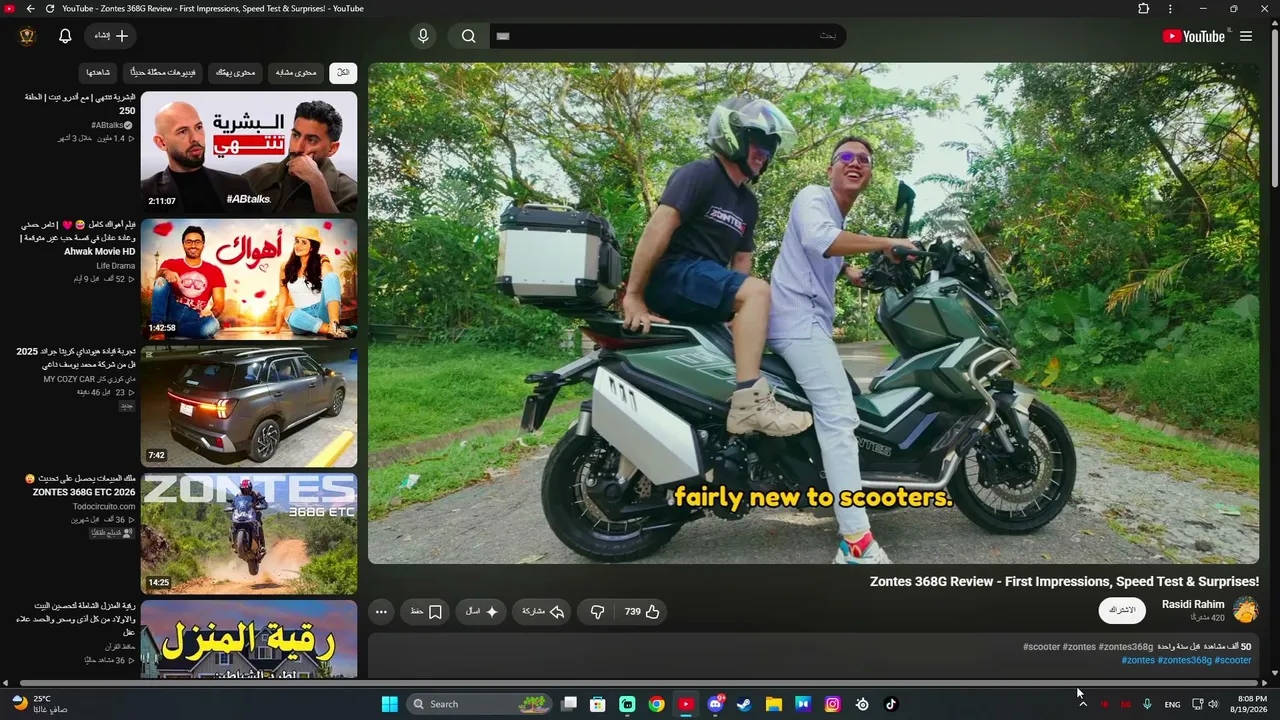This screenshot has height=720, width=1280.
Task: Open Chrome from the taskbar
Action: (656, 704)
